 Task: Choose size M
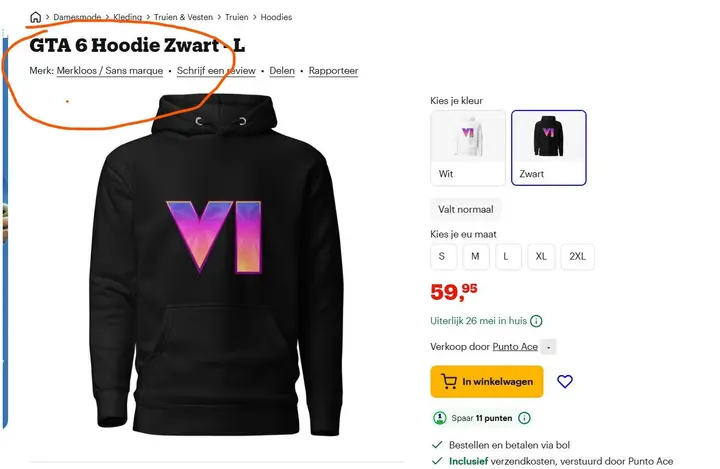(476, 256)
